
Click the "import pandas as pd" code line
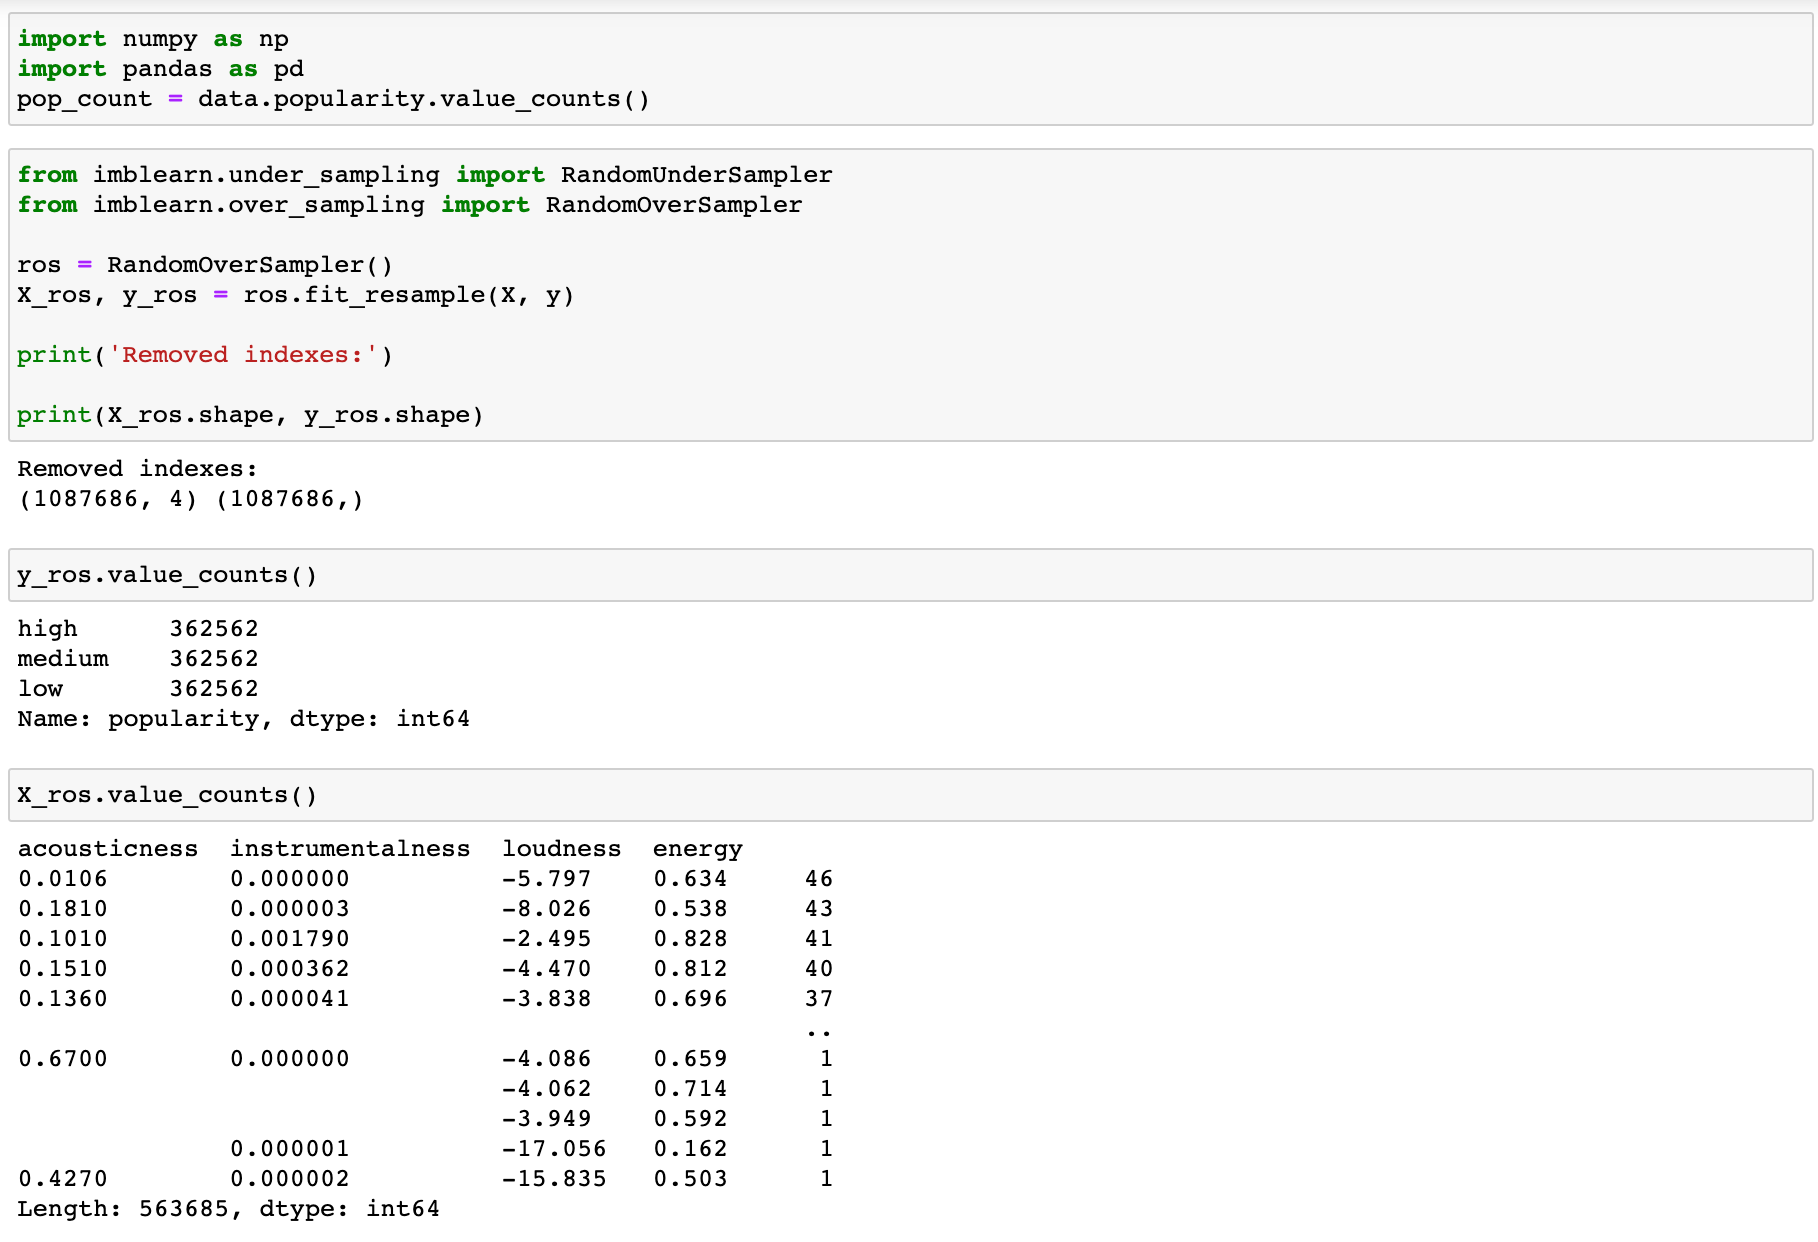click(160, 69)
